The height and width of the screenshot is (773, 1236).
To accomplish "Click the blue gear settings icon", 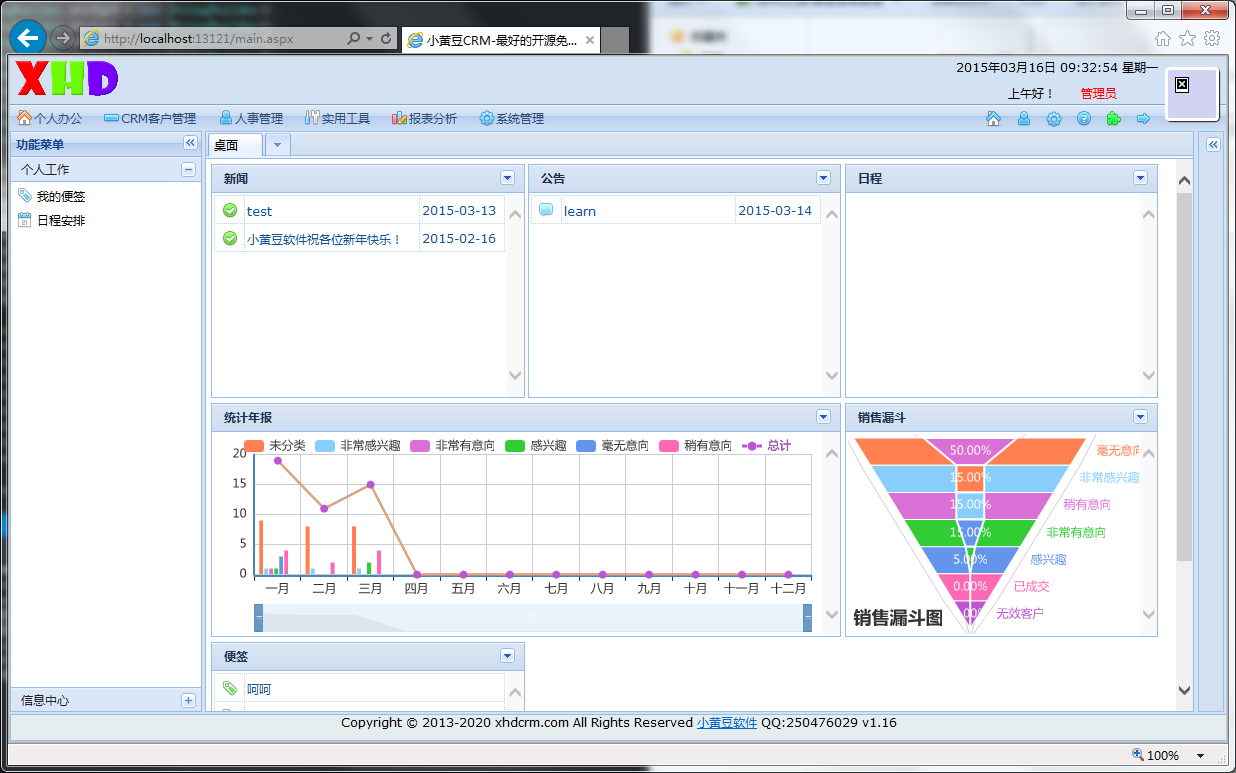I will click(x=1054, y=119).
